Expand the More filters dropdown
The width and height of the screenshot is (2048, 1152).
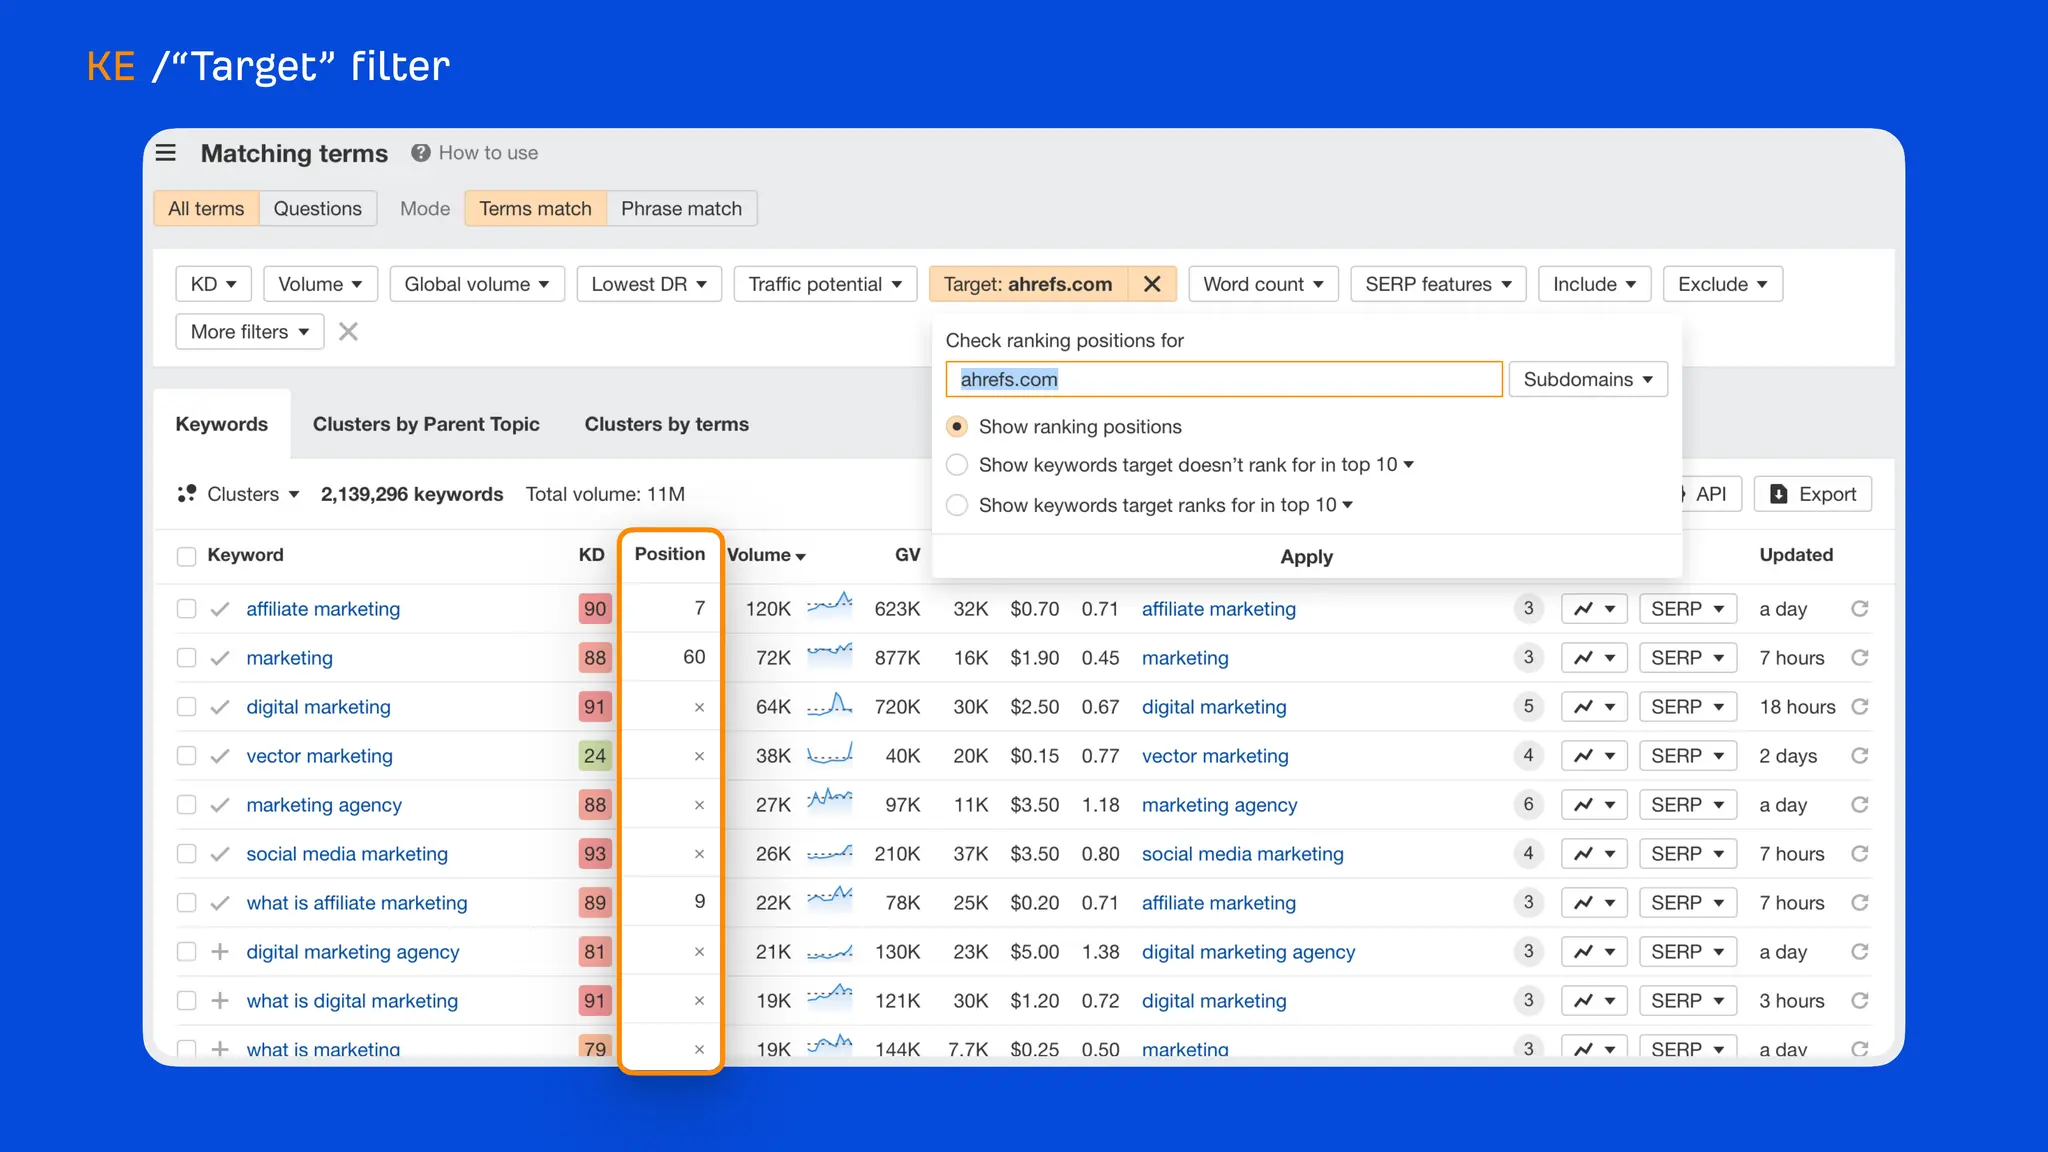coord(250,332)
